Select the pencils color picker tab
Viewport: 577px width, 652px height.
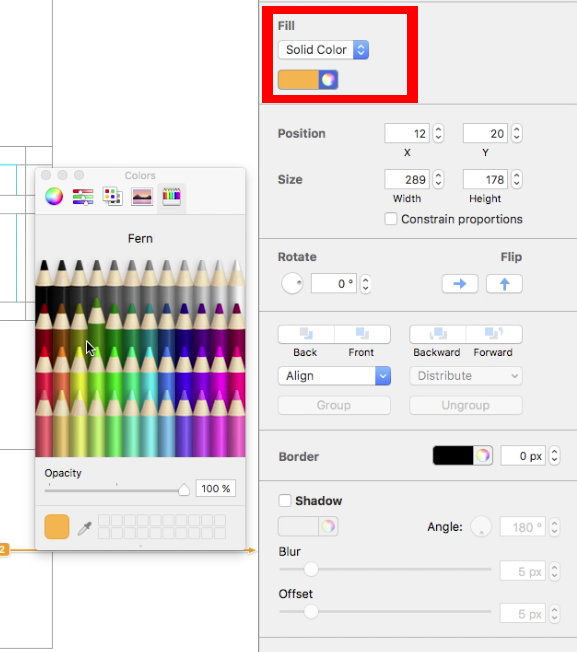click(171, 196)
